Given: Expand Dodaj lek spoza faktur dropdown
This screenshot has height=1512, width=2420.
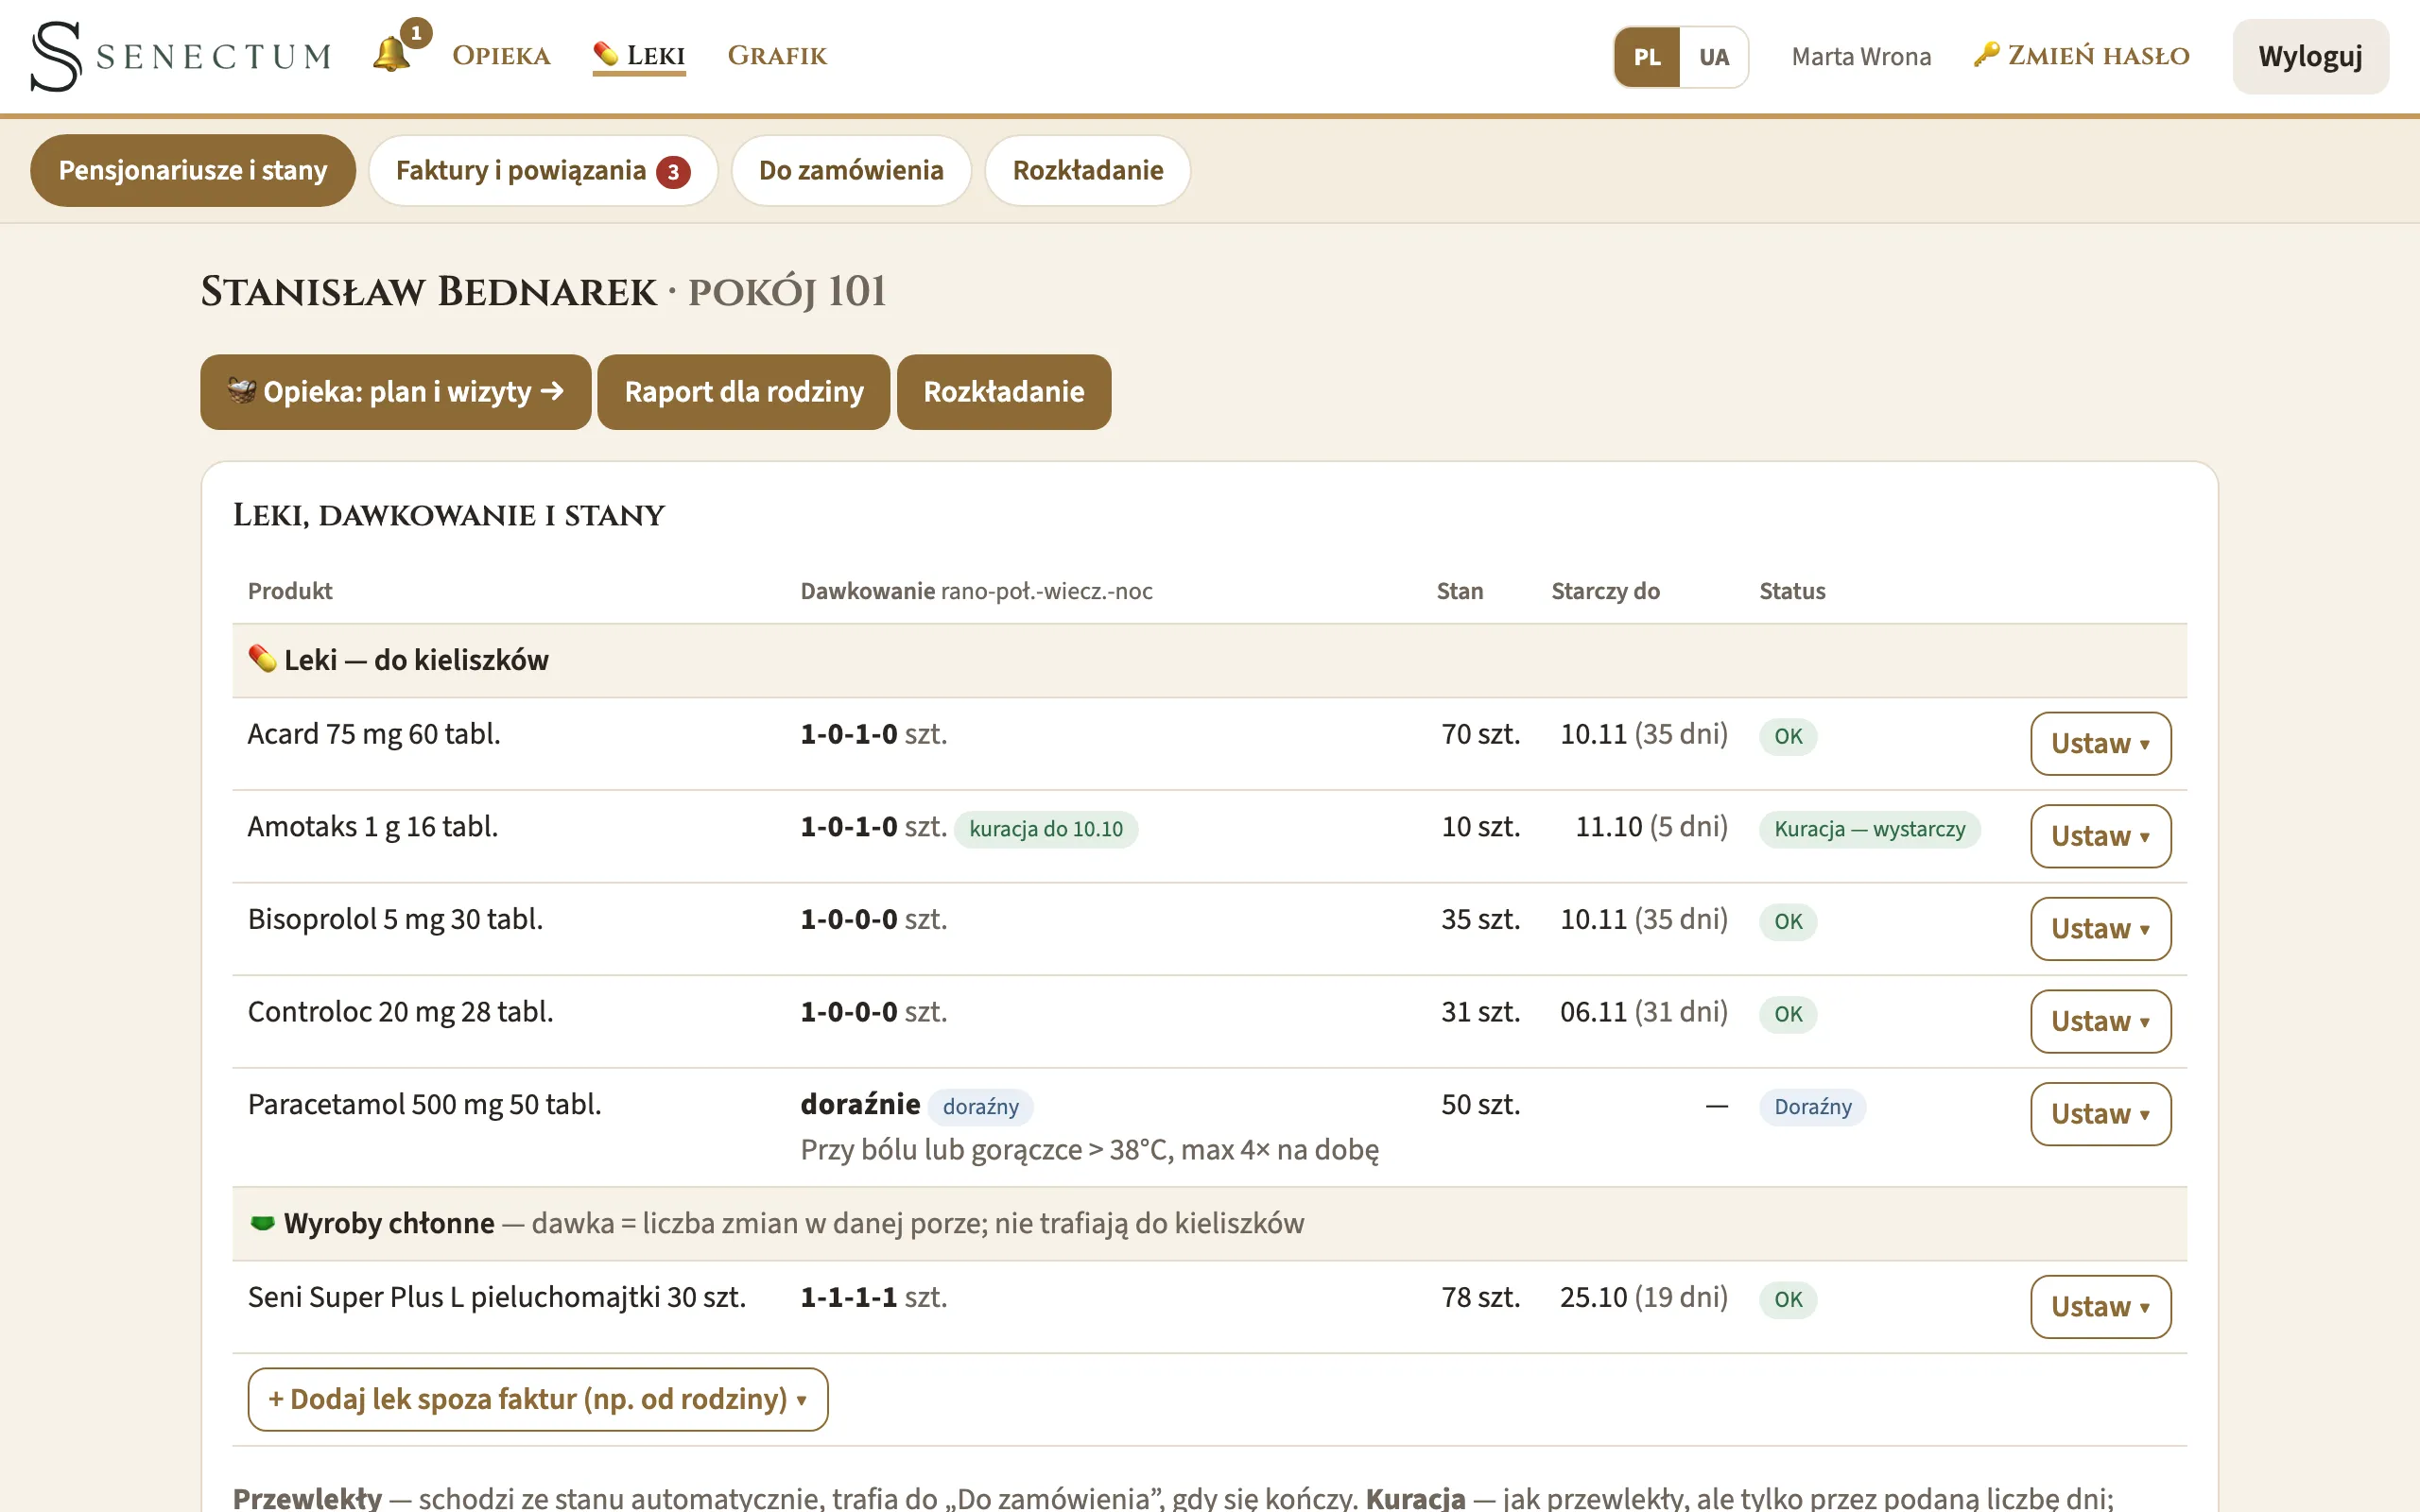Looking at the screenshot, I should pyautogui.click(x=538, y=1399).
